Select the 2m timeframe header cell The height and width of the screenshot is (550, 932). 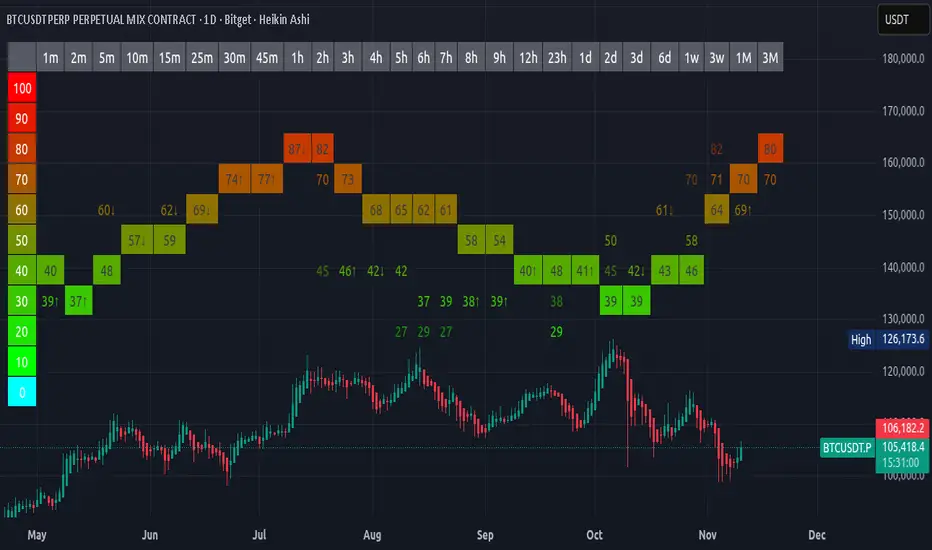[78, 58]
